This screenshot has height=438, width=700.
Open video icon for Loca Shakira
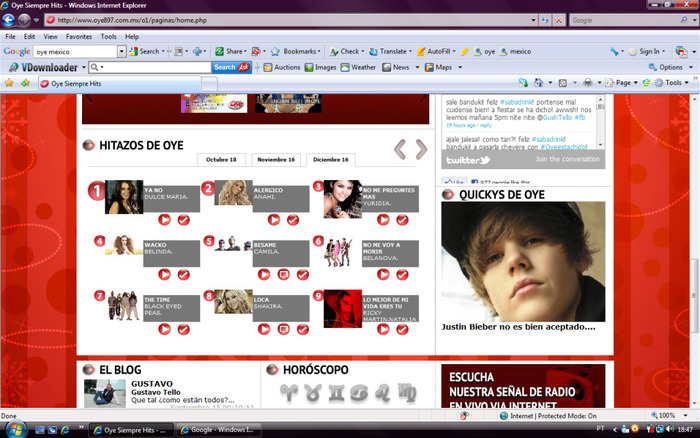point(283,330)
